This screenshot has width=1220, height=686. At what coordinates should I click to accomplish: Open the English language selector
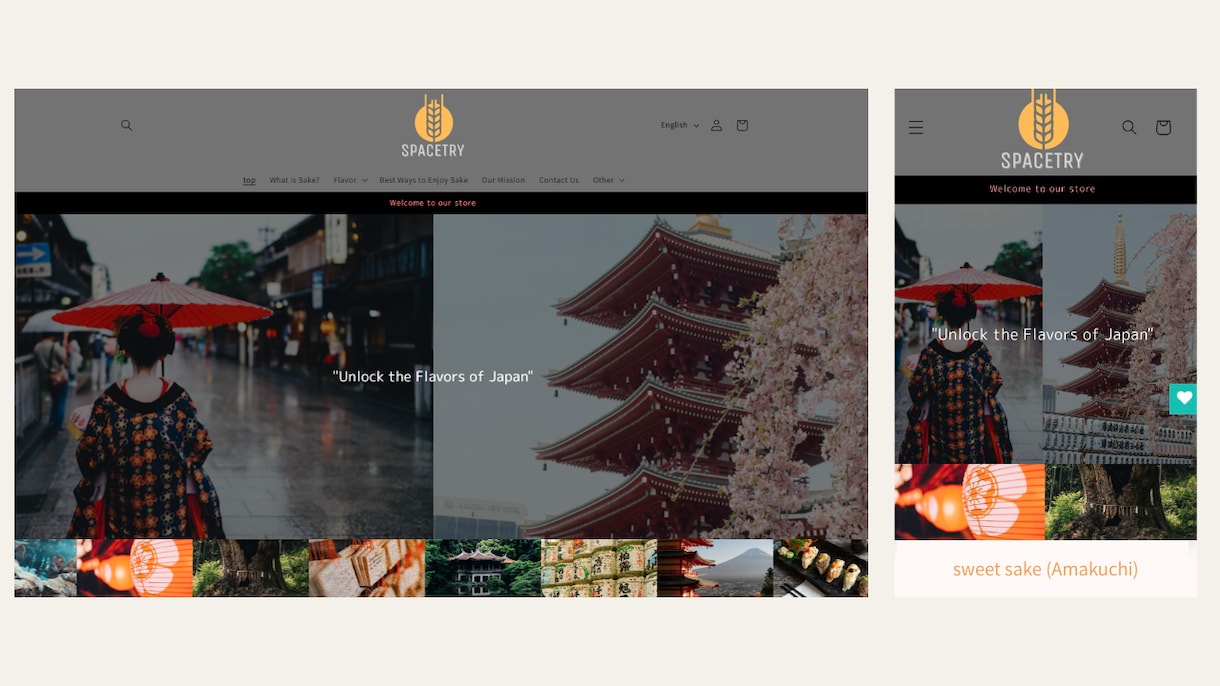(680, 125)
